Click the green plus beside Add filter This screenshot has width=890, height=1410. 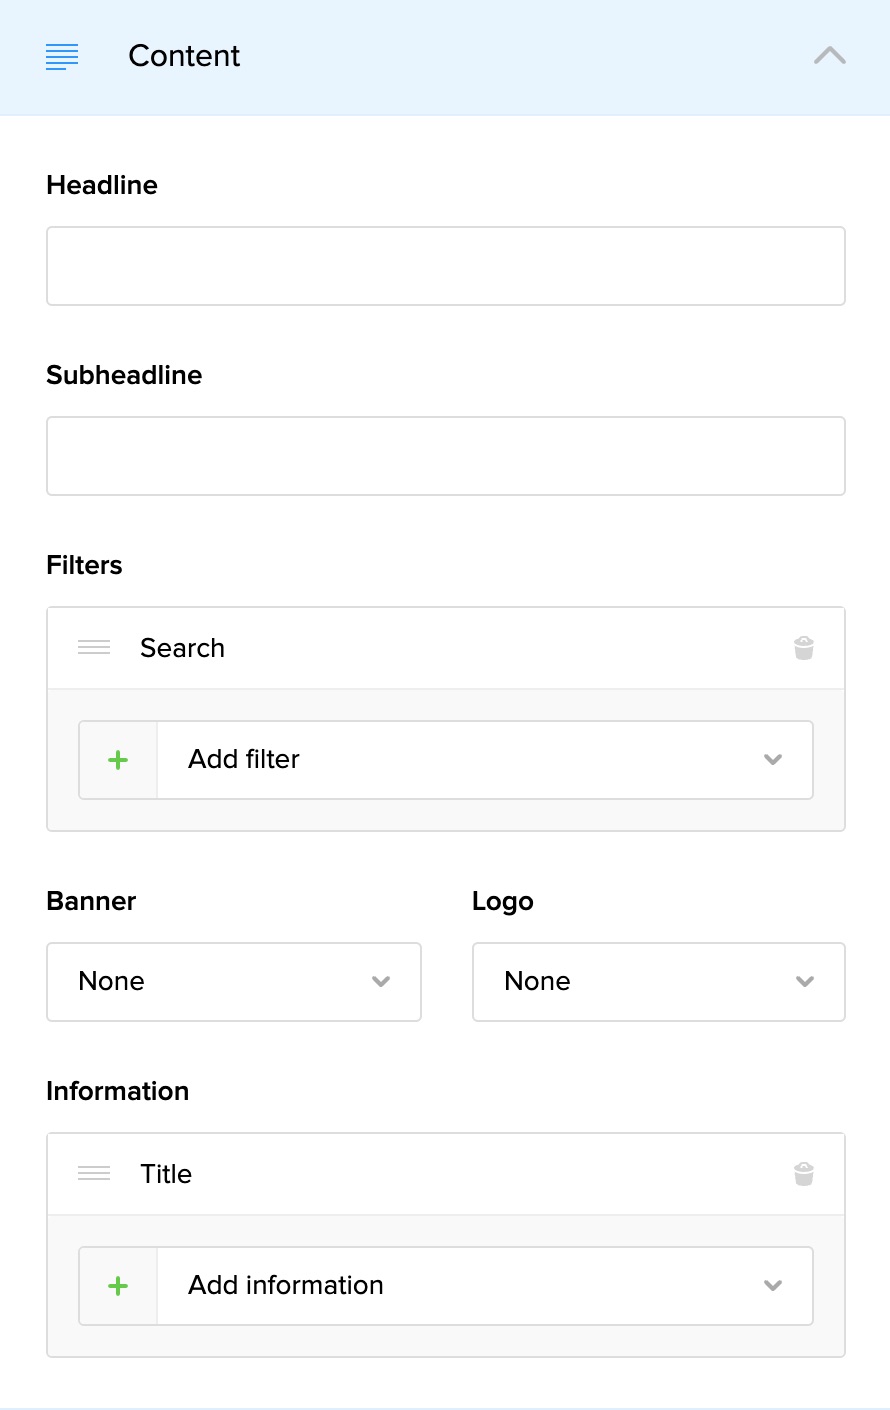[118, 760]
